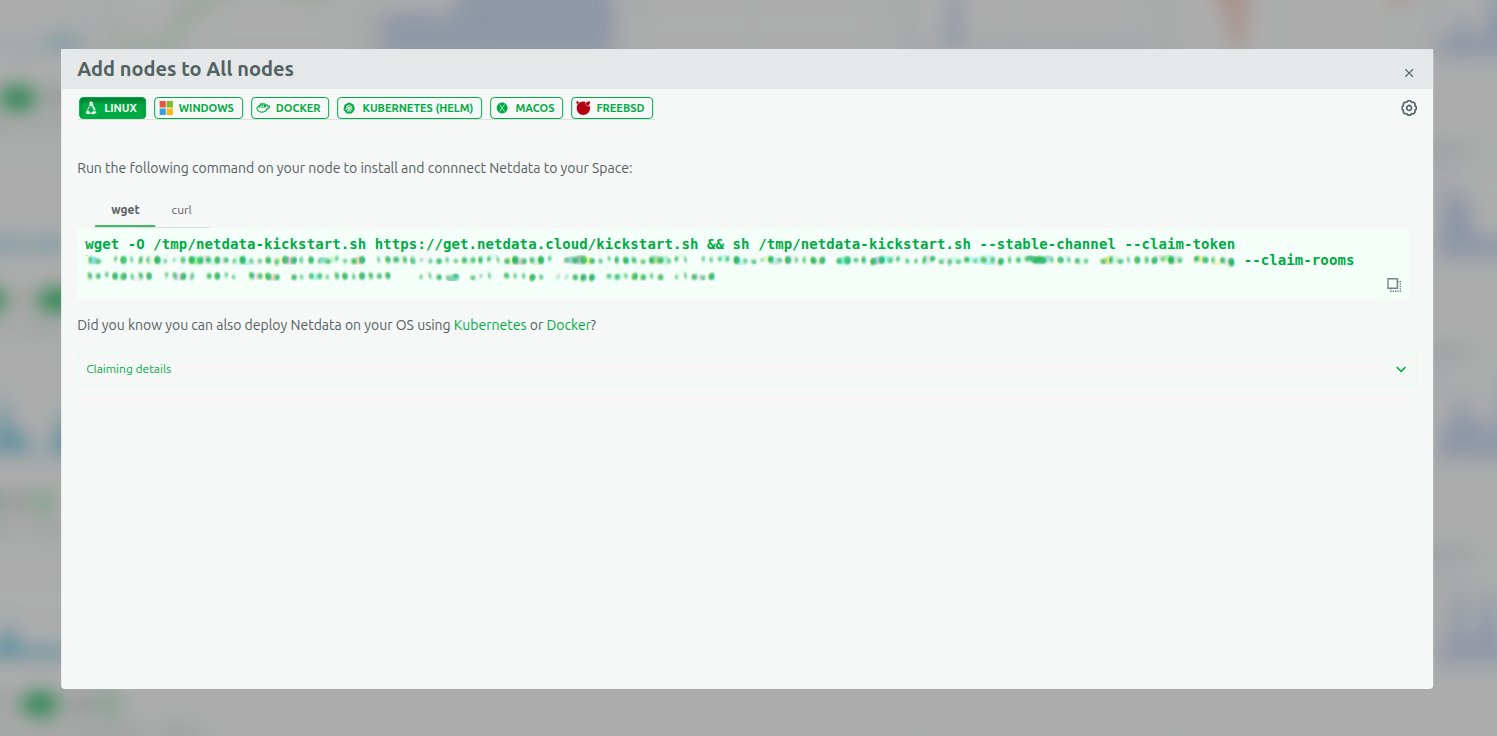Expand the Claiming details section
Image resolution: width=1497 pixels, height=736 pixels.
pyautogui.click(x=129, y=369)
